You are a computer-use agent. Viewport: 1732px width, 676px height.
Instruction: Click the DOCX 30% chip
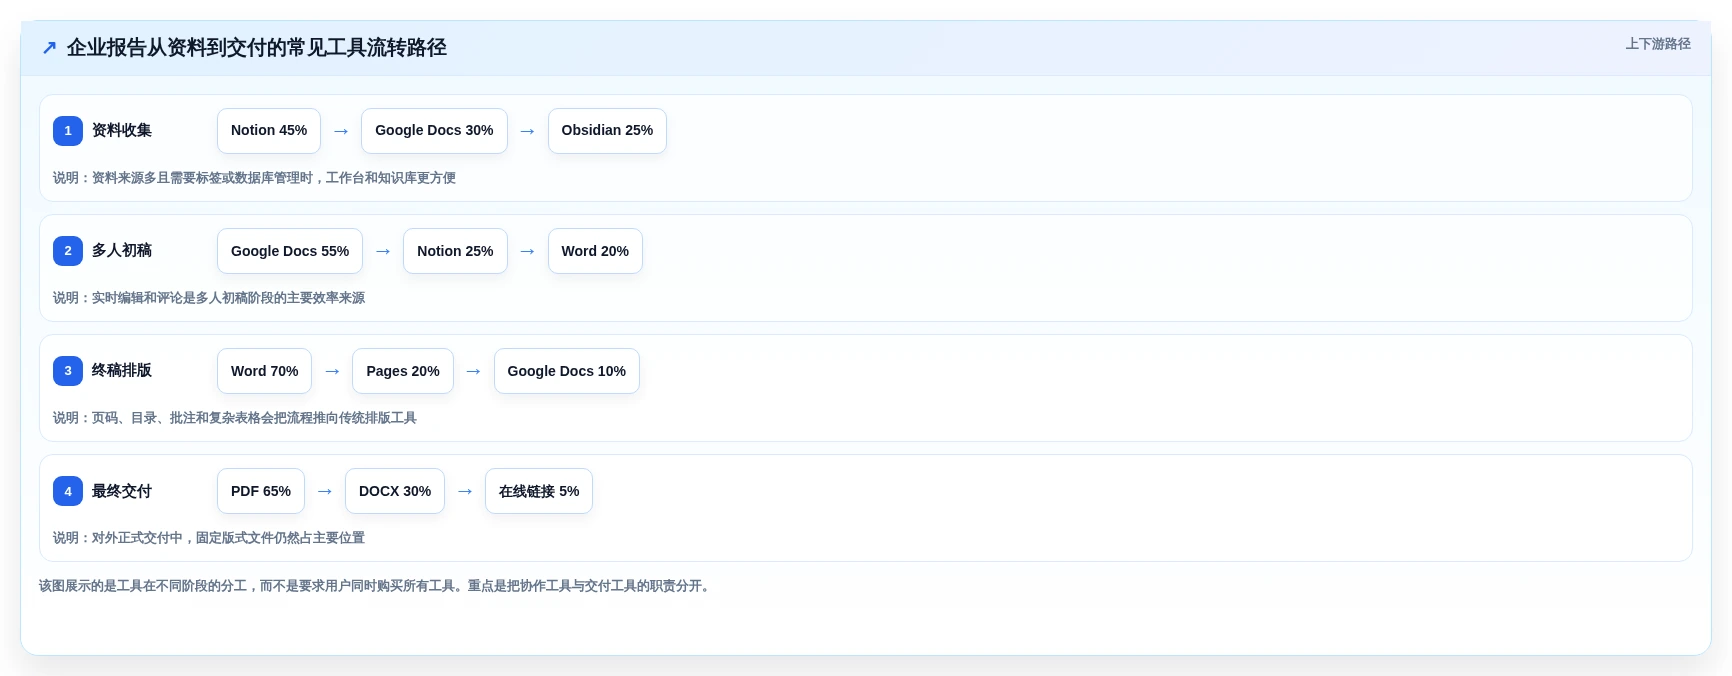[x=395, y=491]
